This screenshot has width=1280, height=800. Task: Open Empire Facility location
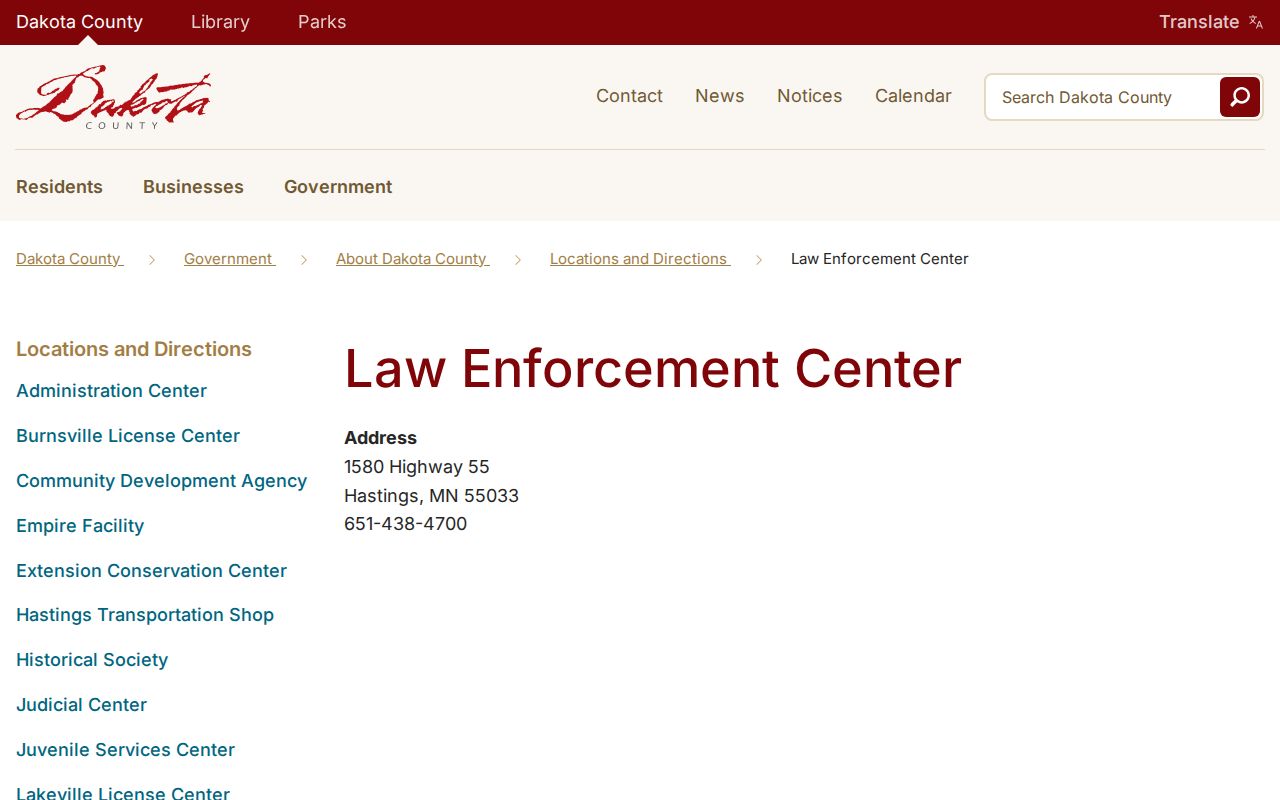pyautogui.click(x=80, y=526)
